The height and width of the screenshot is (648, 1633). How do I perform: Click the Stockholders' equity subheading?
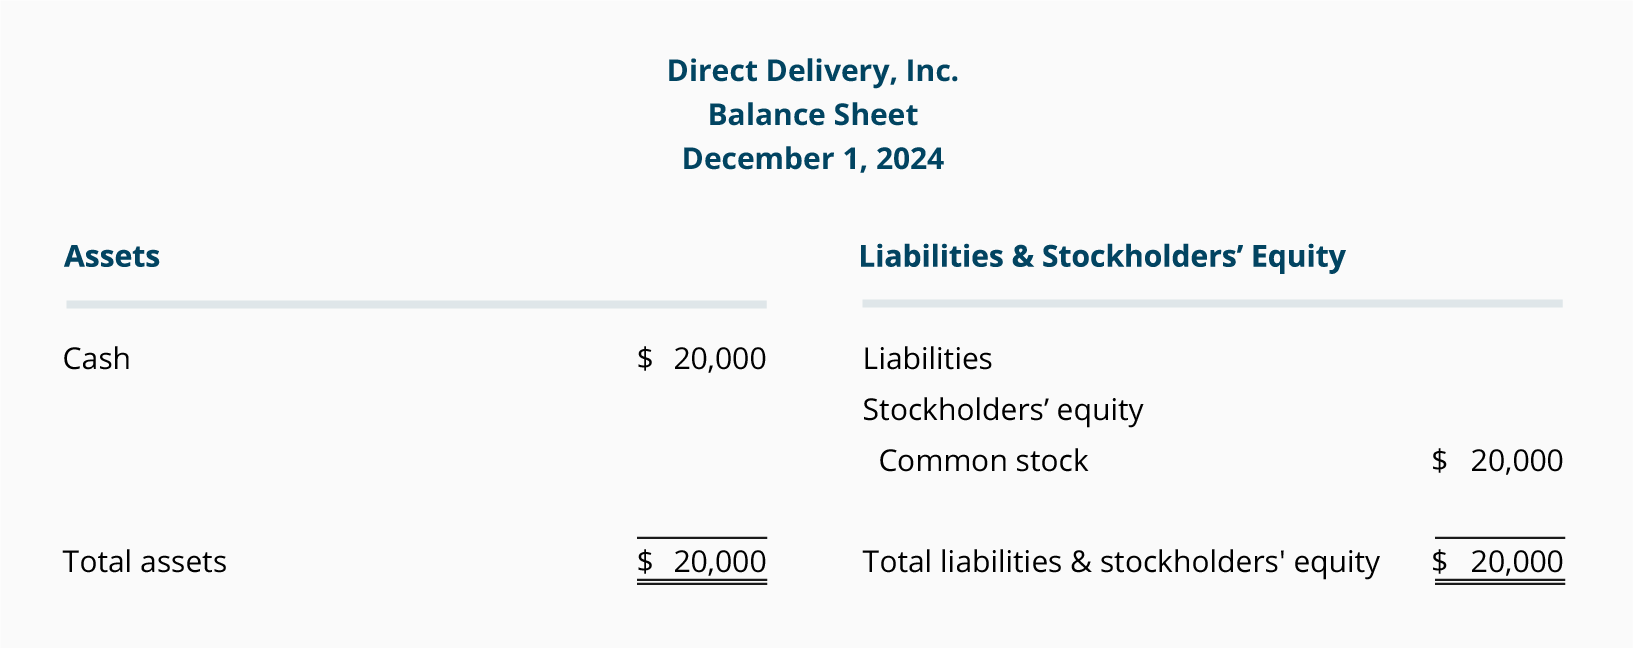click(1003, 410)
